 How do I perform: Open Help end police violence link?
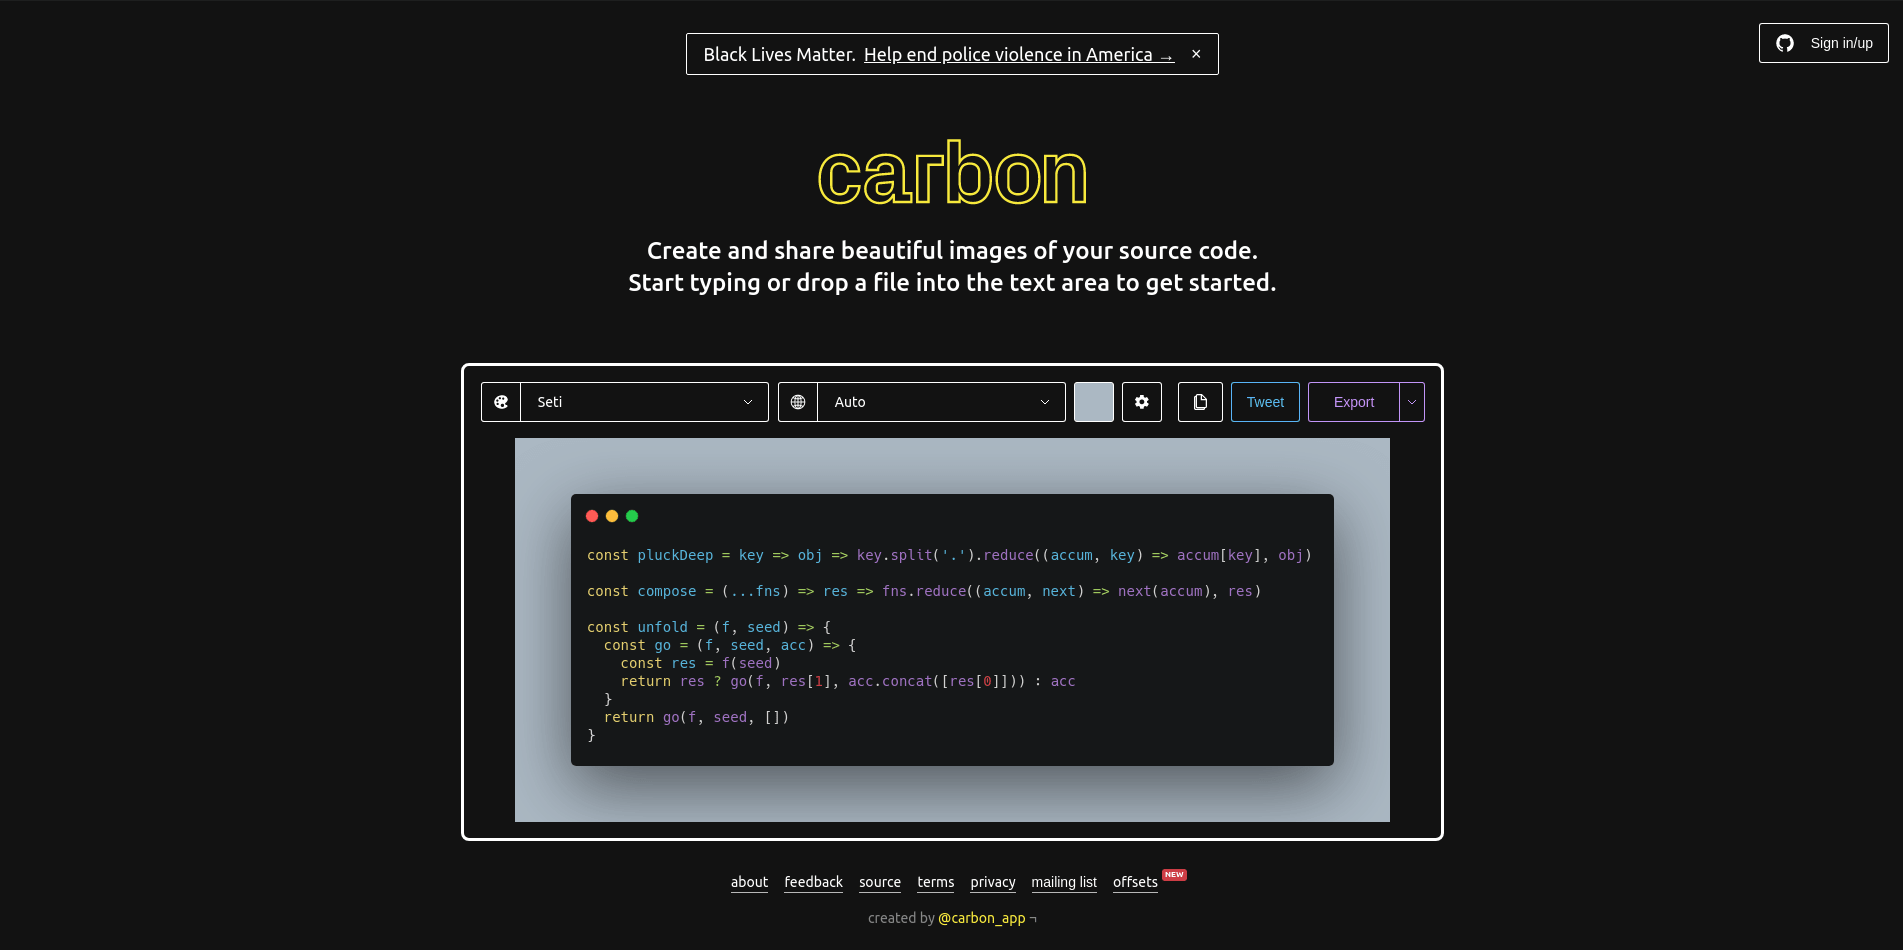1018,55
